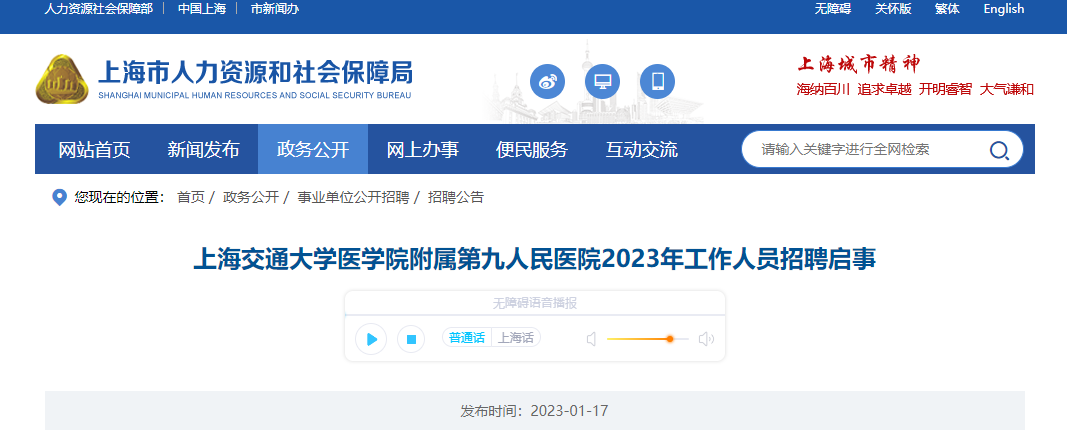
Task: Click the recruitment notice headline
Action: [x=535, y=259]
